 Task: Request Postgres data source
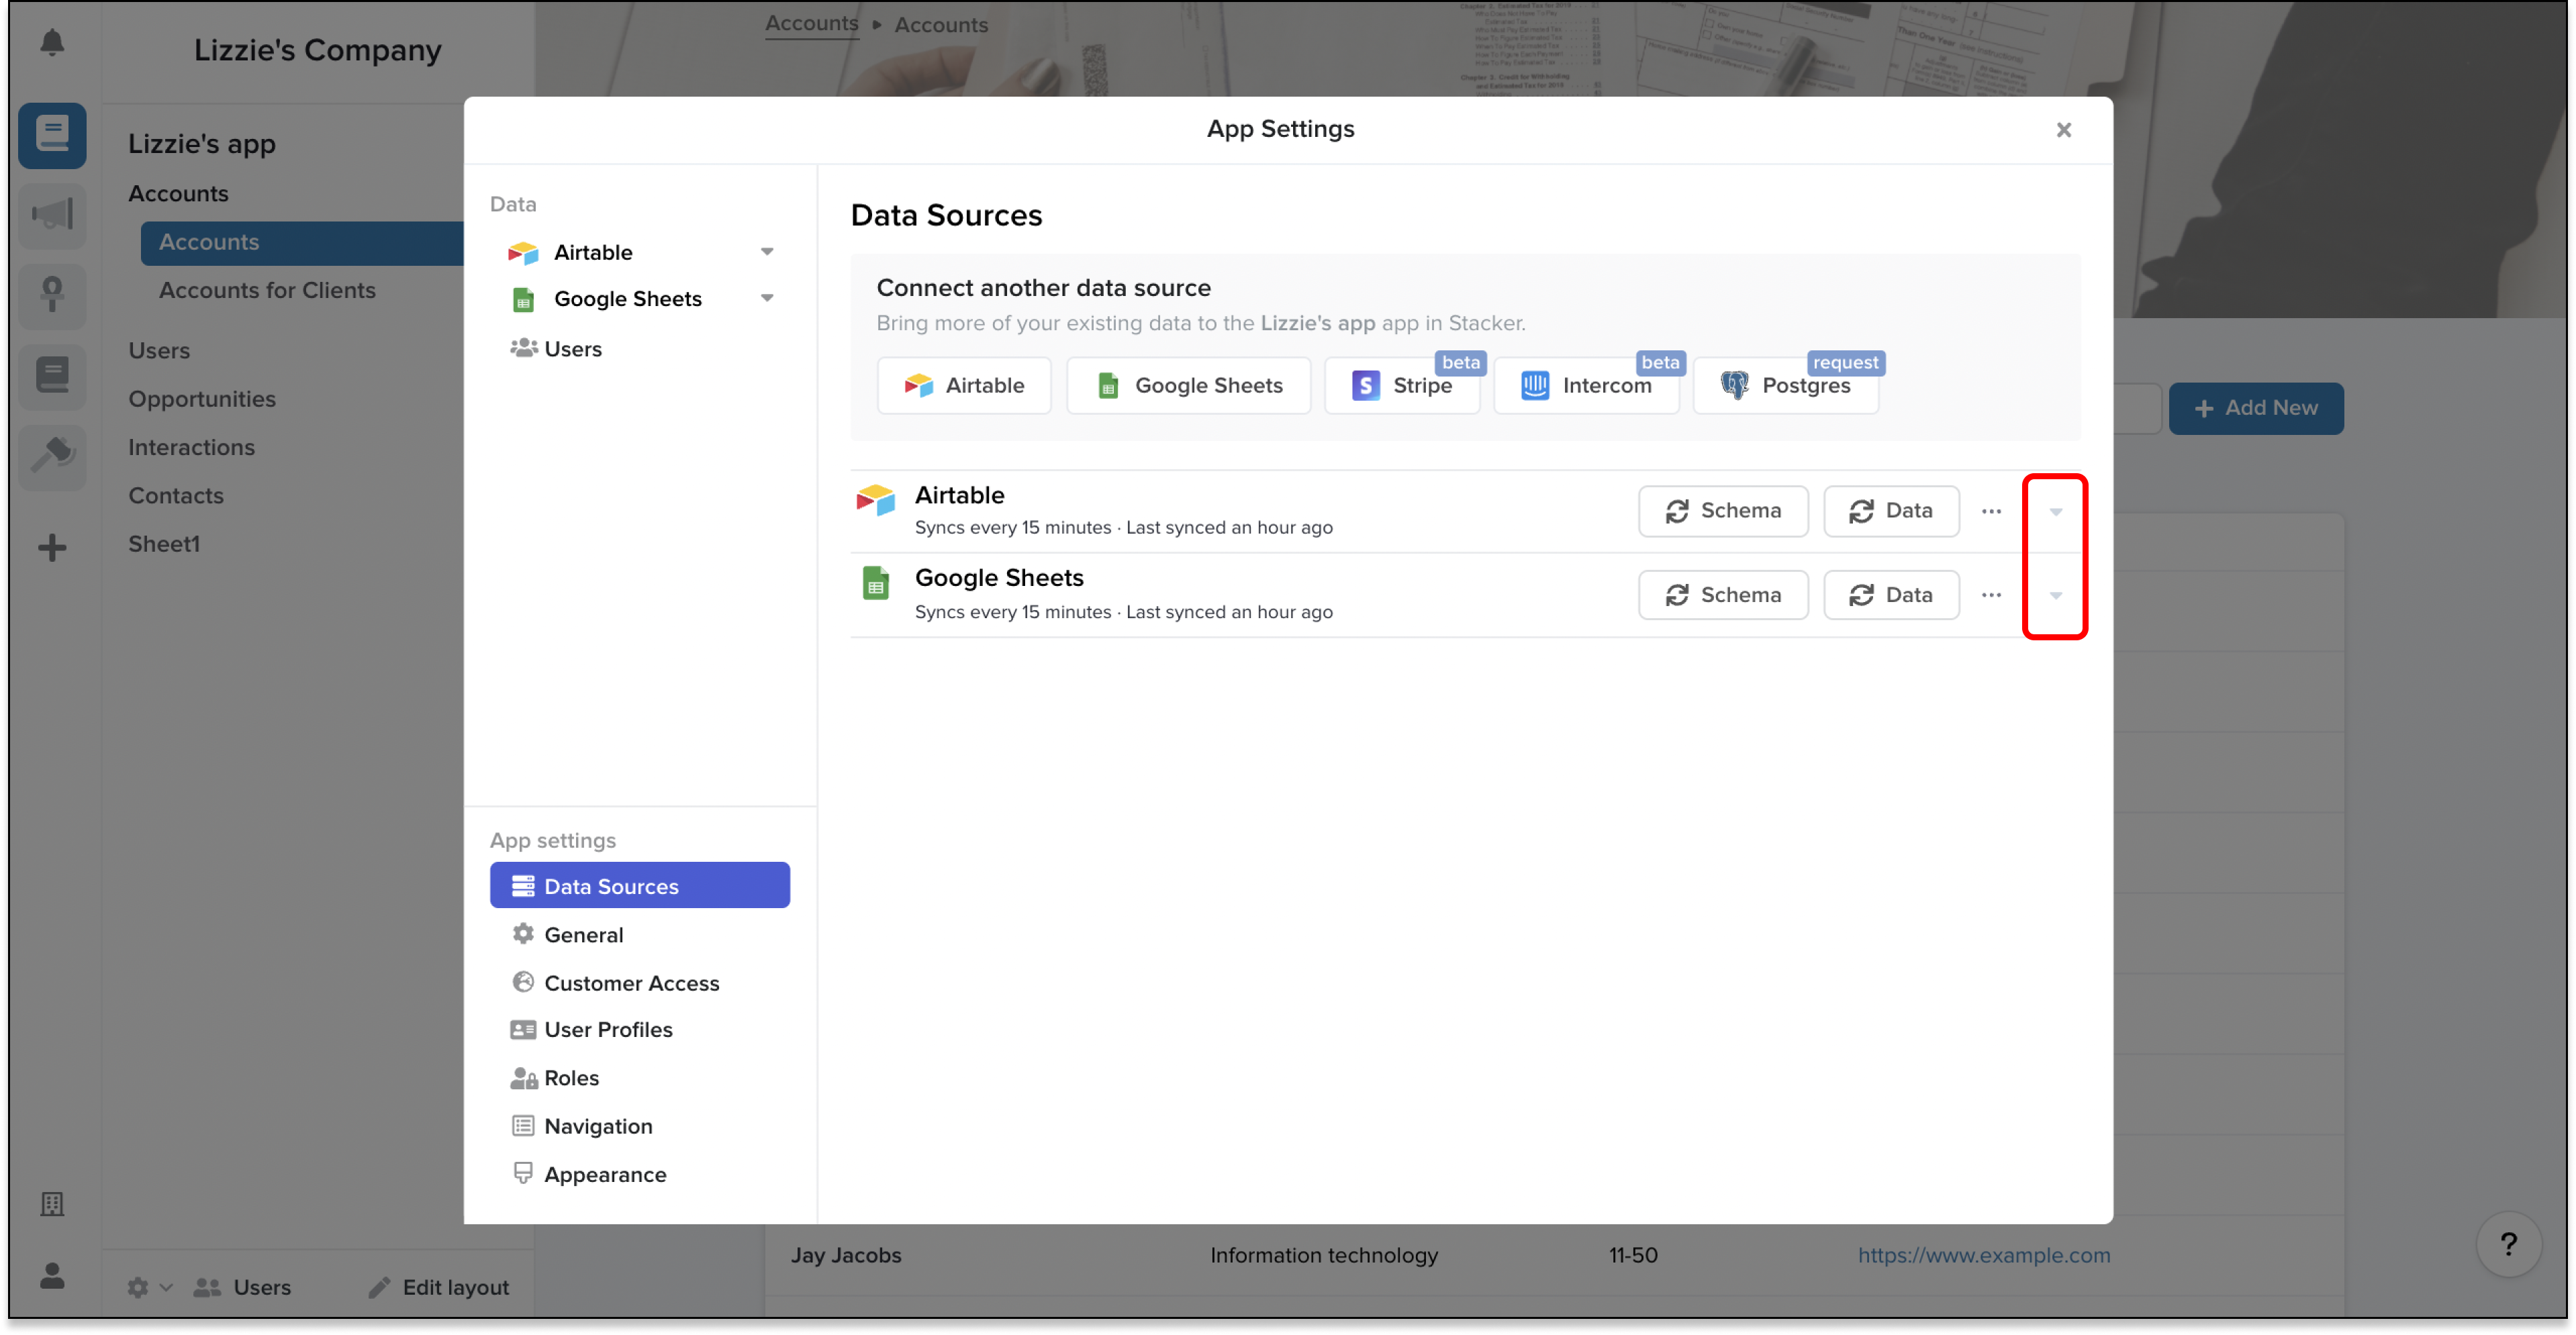pos(1785,385)
